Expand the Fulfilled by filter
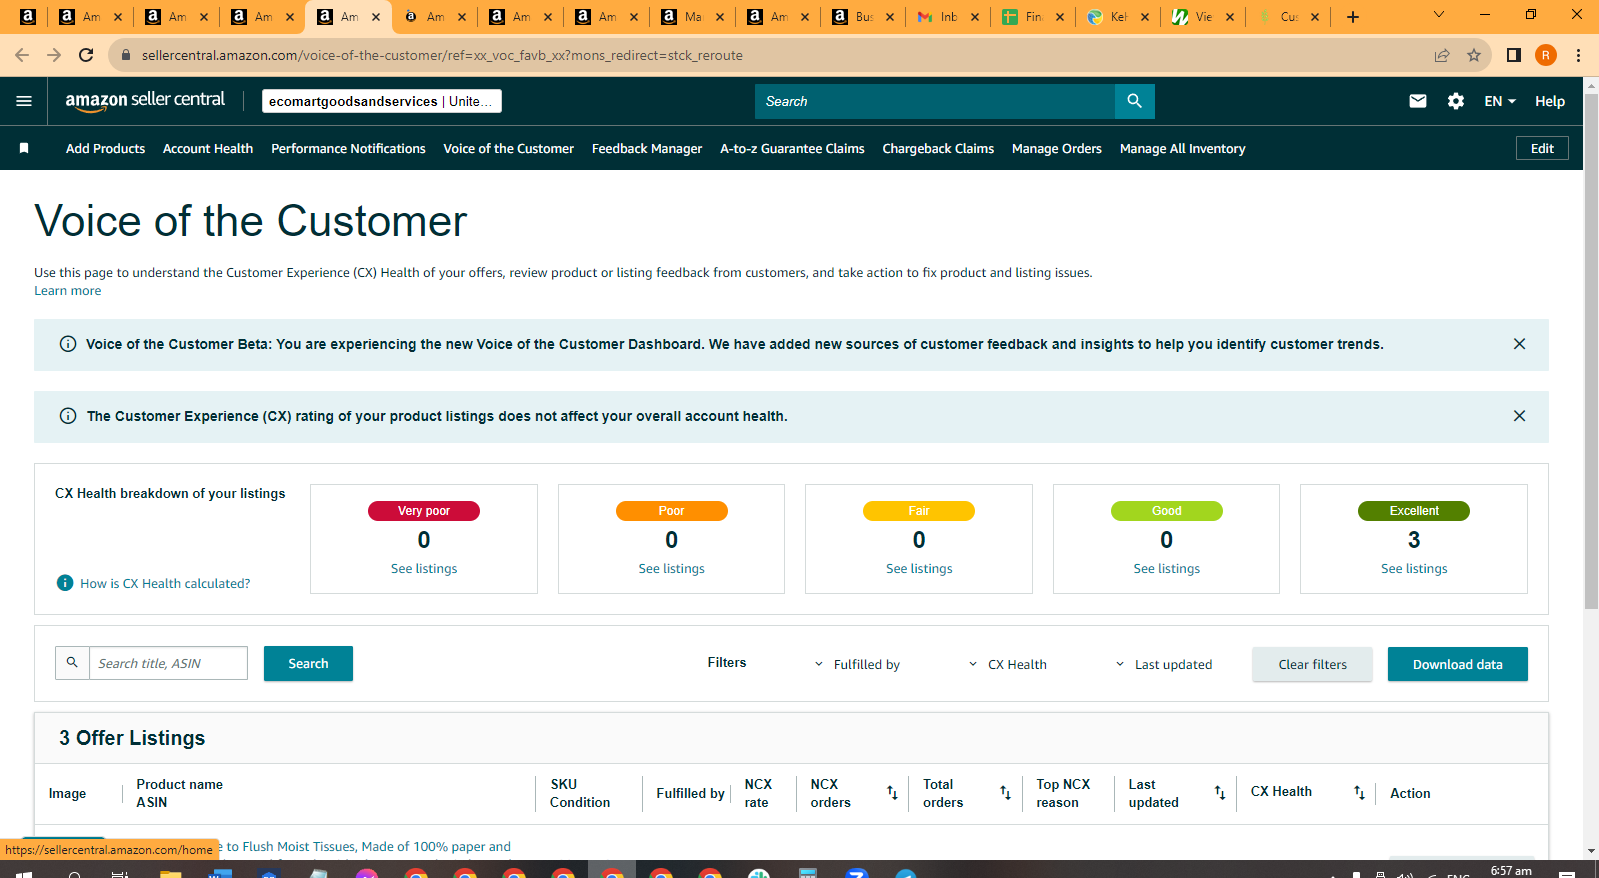Image resolution: width=1599 pixels, height=878 pixels. 857,664
